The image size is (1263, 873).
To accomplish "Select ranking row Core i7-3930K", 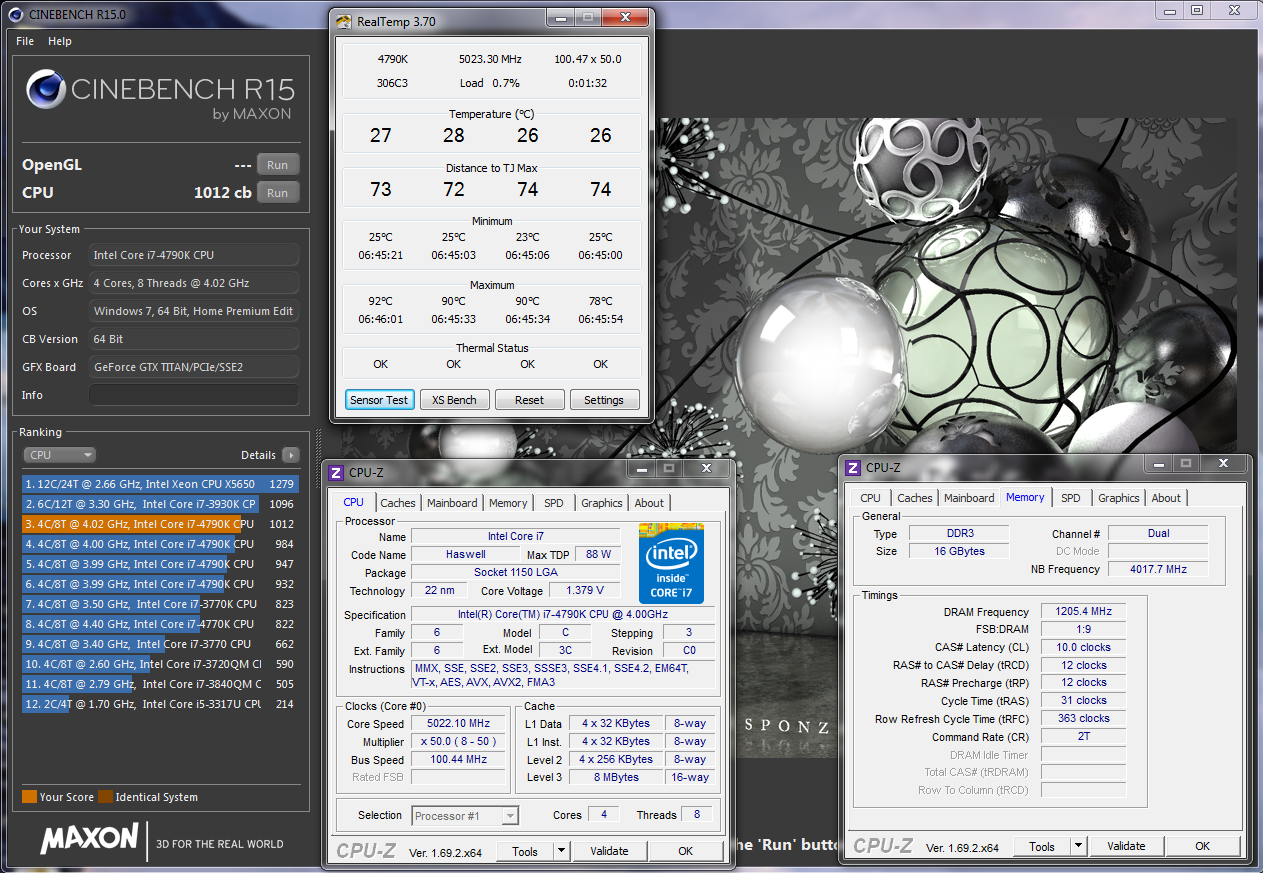I will coord(160,504).
